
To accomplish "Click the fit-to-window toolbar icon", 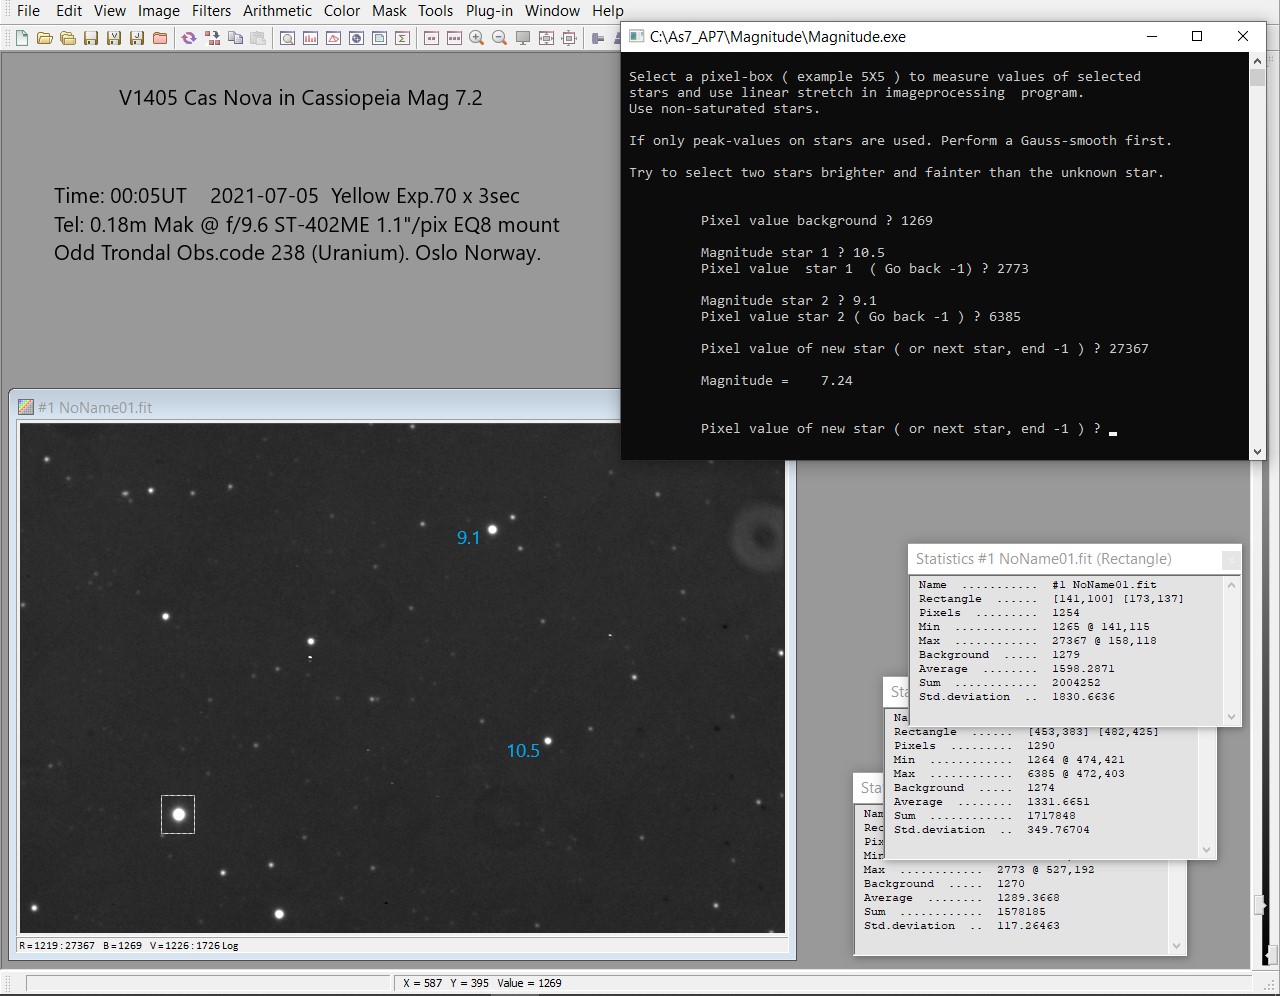I will 546,38.
